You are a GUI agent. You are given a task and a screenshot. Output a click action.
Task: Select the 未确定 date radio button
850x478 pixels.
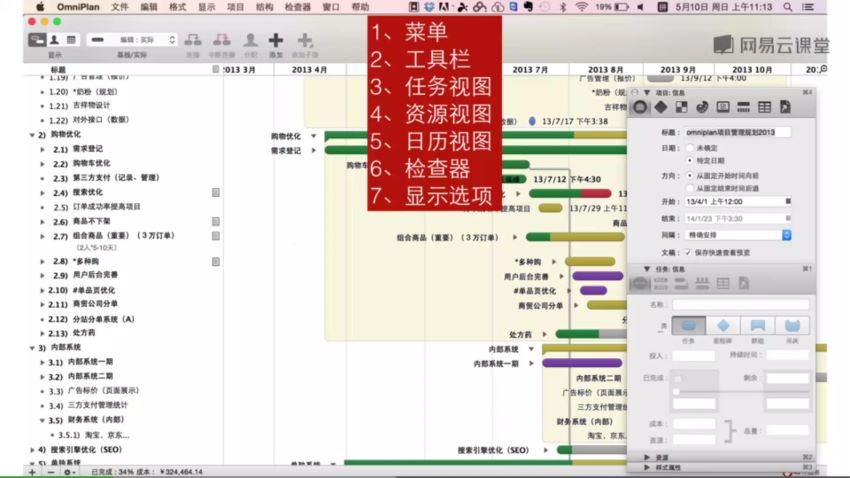point(690,148)
